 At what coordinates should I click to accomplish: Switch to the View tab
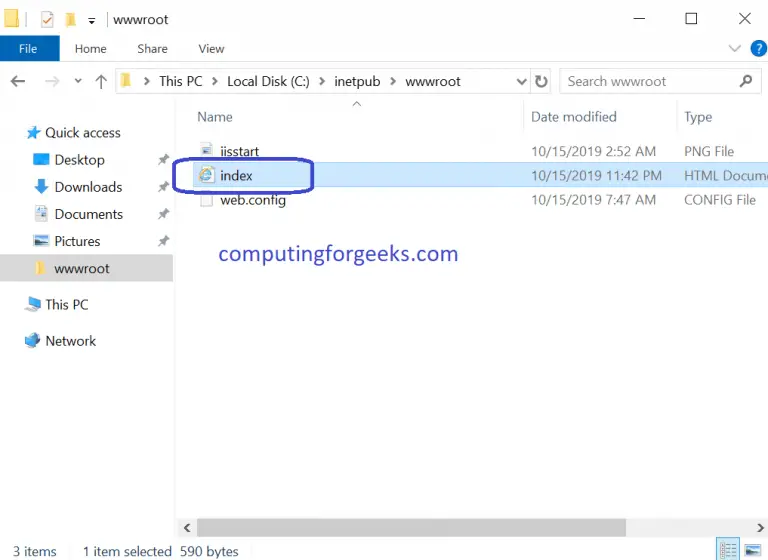pyautogui.click(x=211, y=48)
